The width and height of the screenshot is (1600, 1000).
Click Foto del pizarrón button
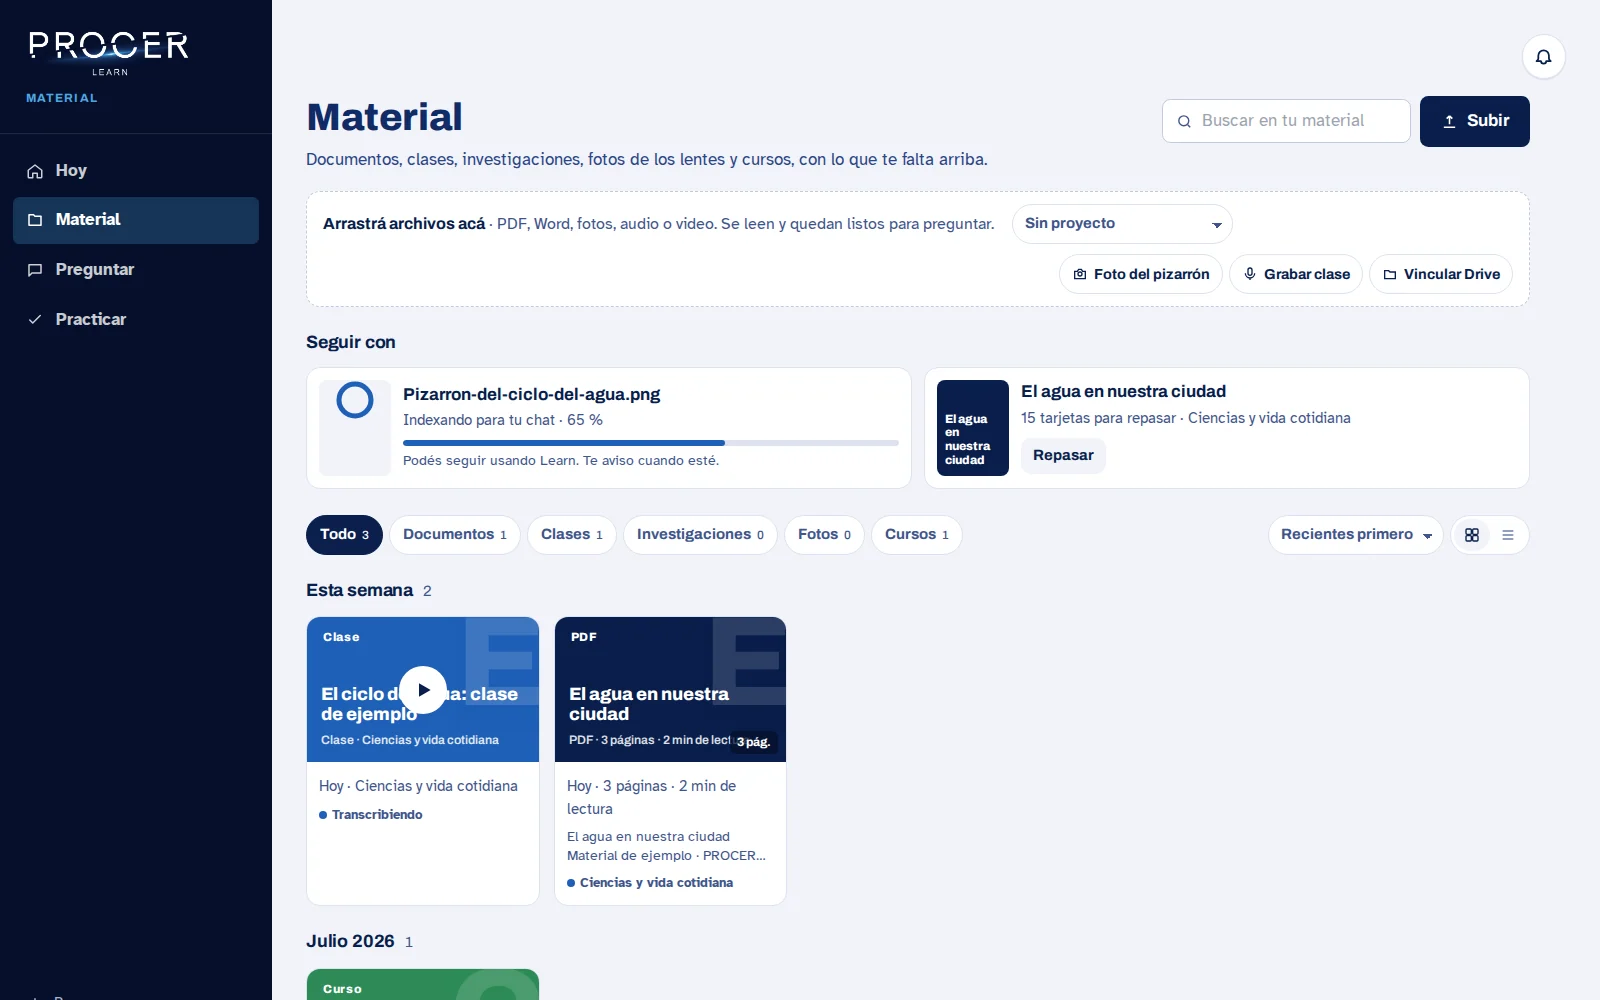click(x=1141, y=274)
